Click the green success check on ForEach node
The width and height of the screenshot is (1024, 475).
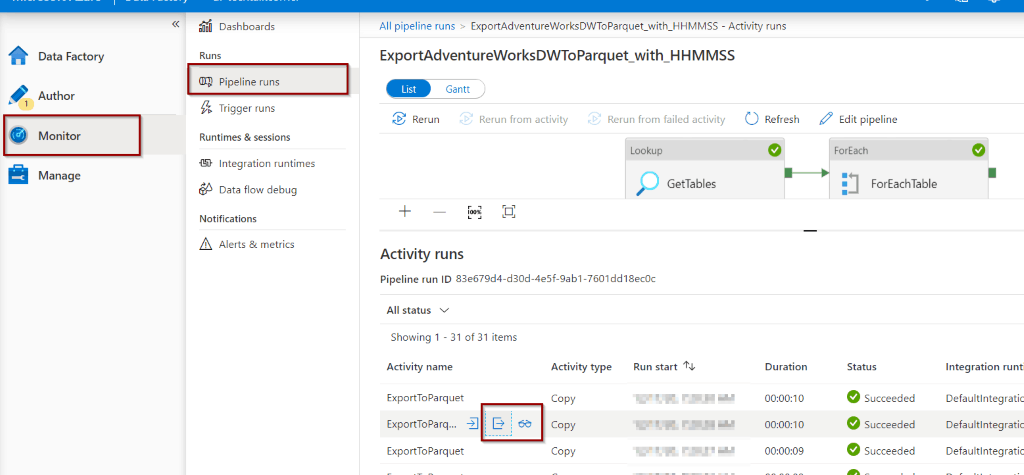978,150
